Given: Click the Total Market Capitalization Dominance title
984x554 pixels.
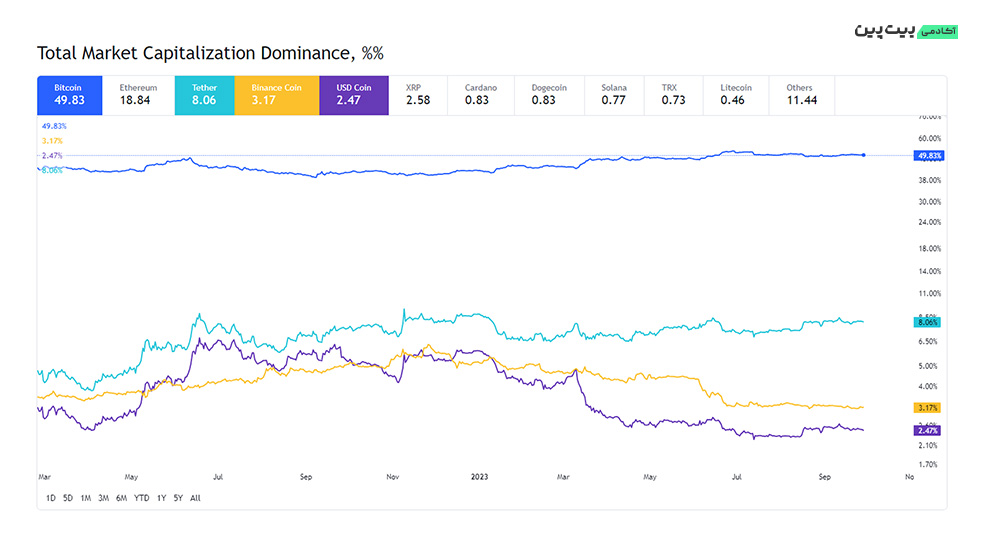Looking at the screenshot, I should click(210, 53).
